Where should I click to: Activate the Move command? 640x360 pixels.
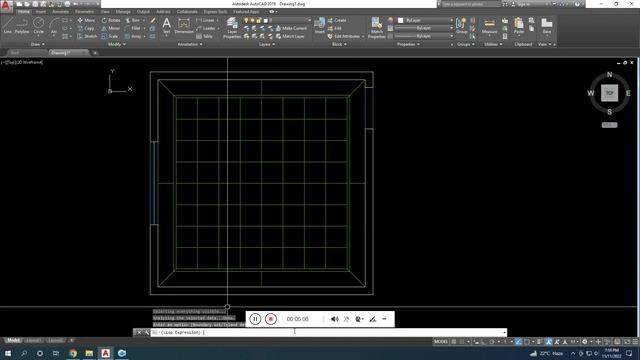[x=86, y=20]
